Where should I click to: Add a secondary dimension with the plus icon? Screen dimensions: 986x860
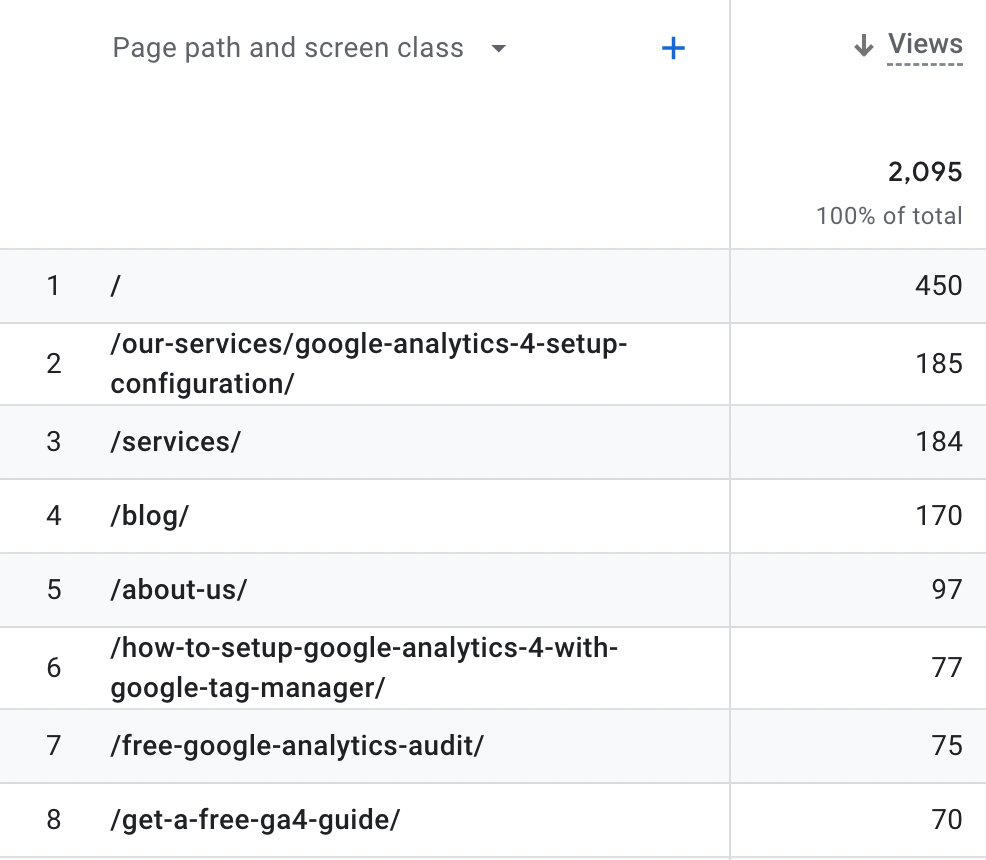pos(673,48)
